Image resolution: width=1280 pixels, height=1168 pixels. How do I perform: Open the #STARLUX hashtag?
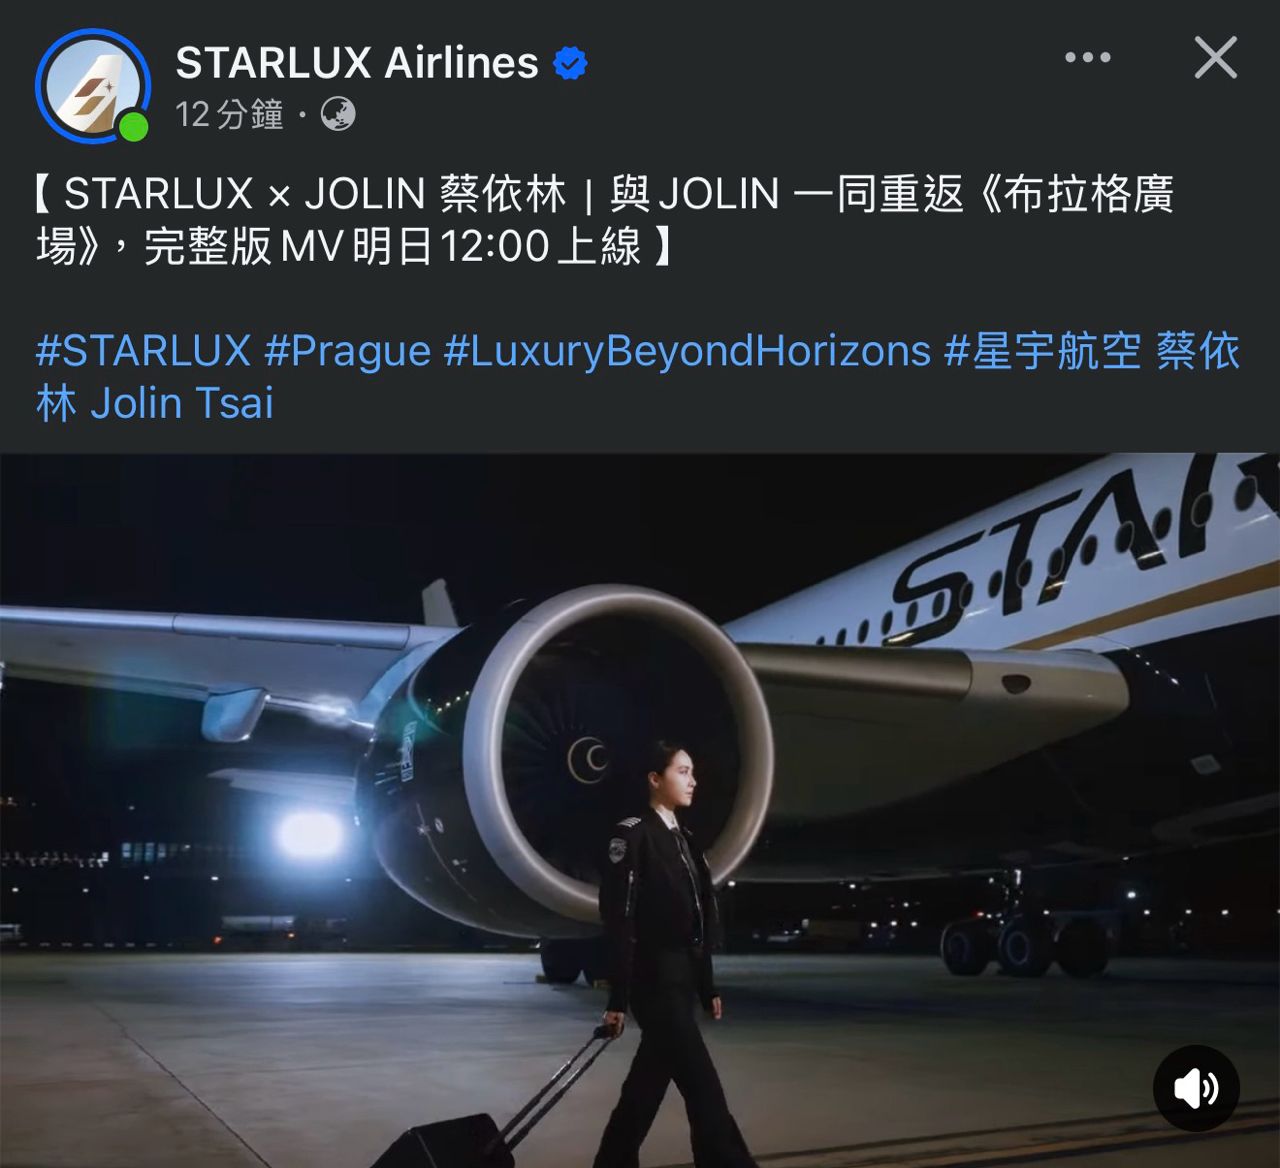pyautogui.click(x=143, y=351)
